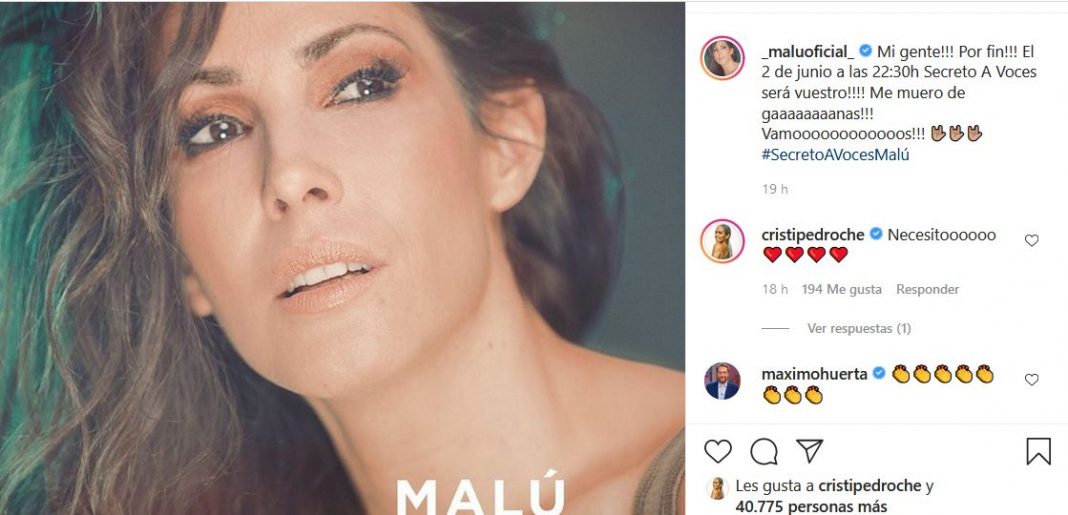View 194 Me gusta on comment

tap(841, 289)
